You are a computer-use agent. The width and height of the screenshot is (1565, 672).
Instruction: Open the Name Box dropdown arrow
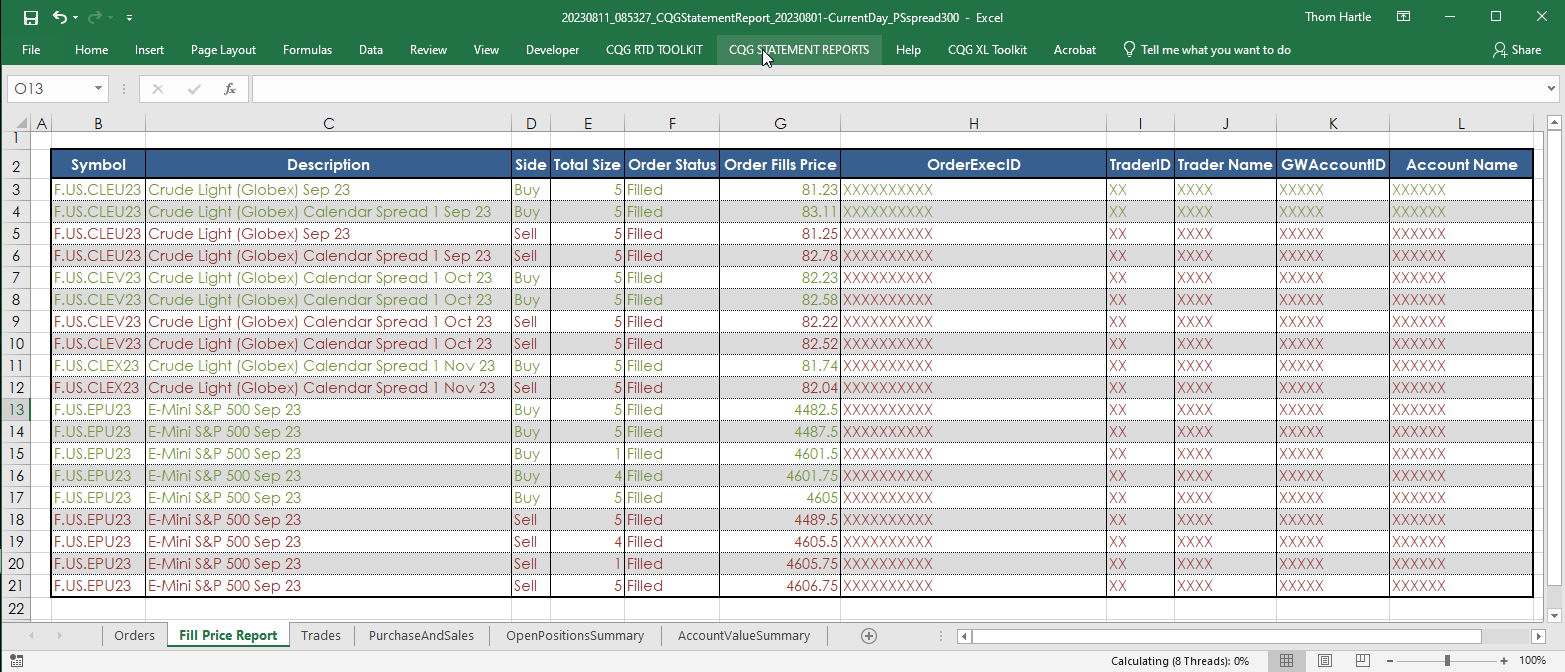98,89
